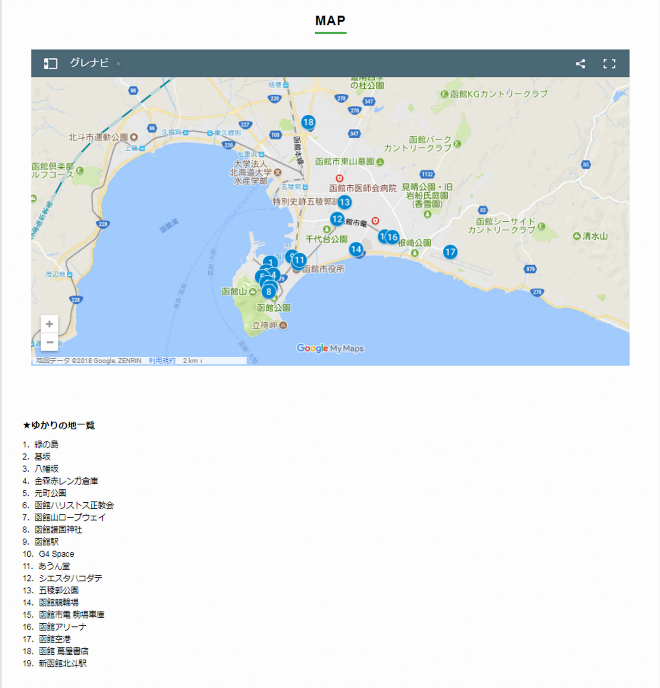Click the 函館市医師会病院 hospital icon
The height and width of the screenshot is (688, 660).
(339, 178)
